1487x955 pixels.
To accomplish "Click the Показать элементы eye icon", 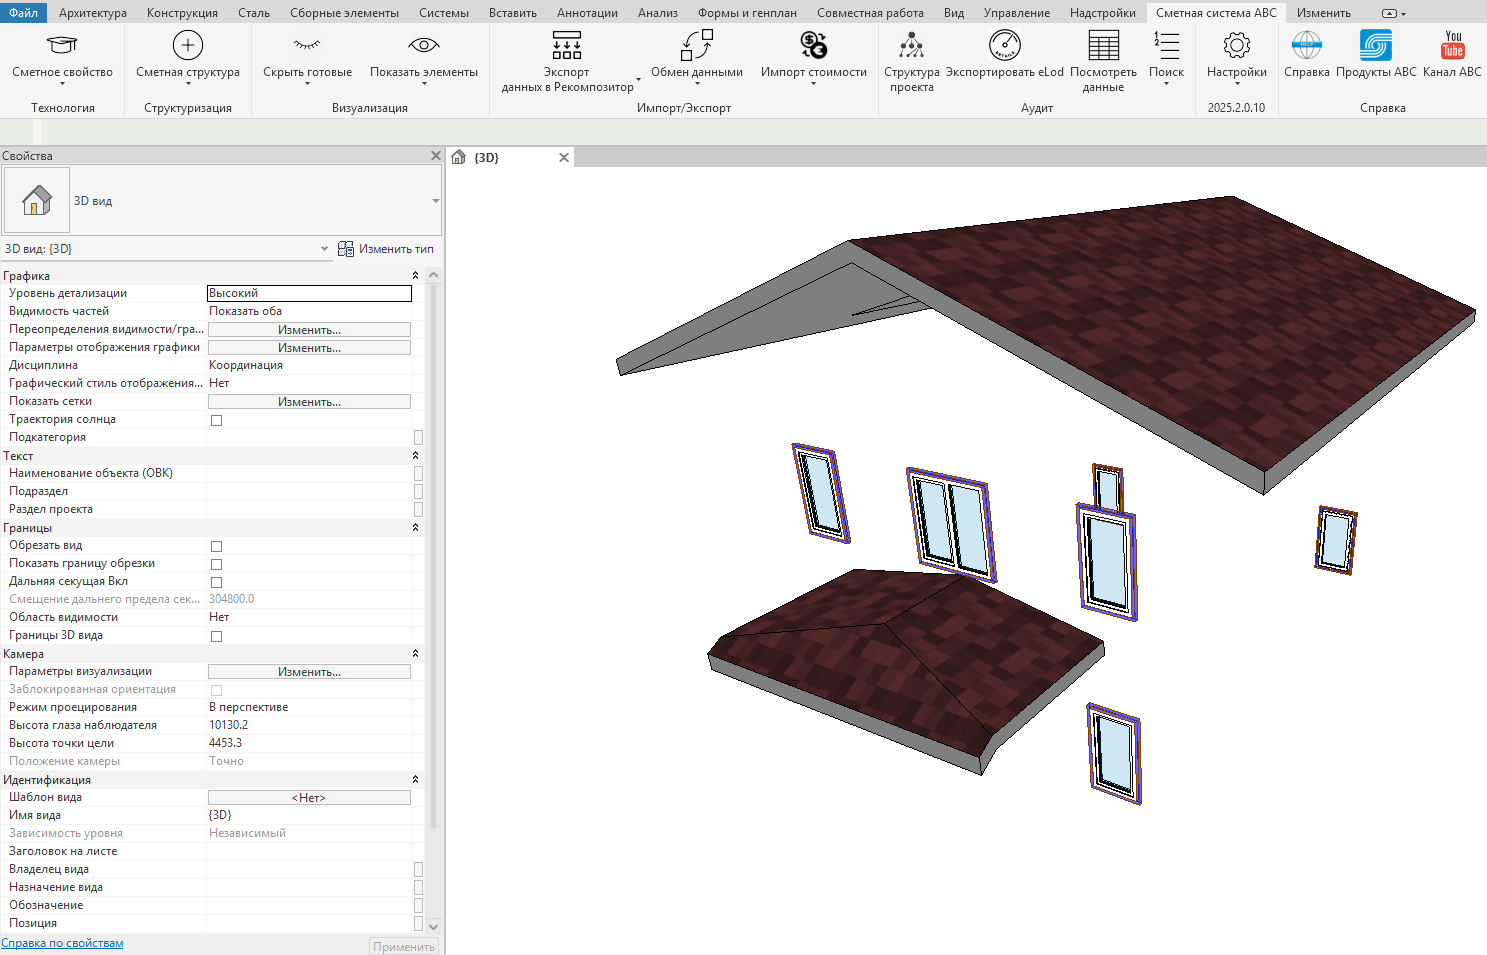I will click(424, 45).
